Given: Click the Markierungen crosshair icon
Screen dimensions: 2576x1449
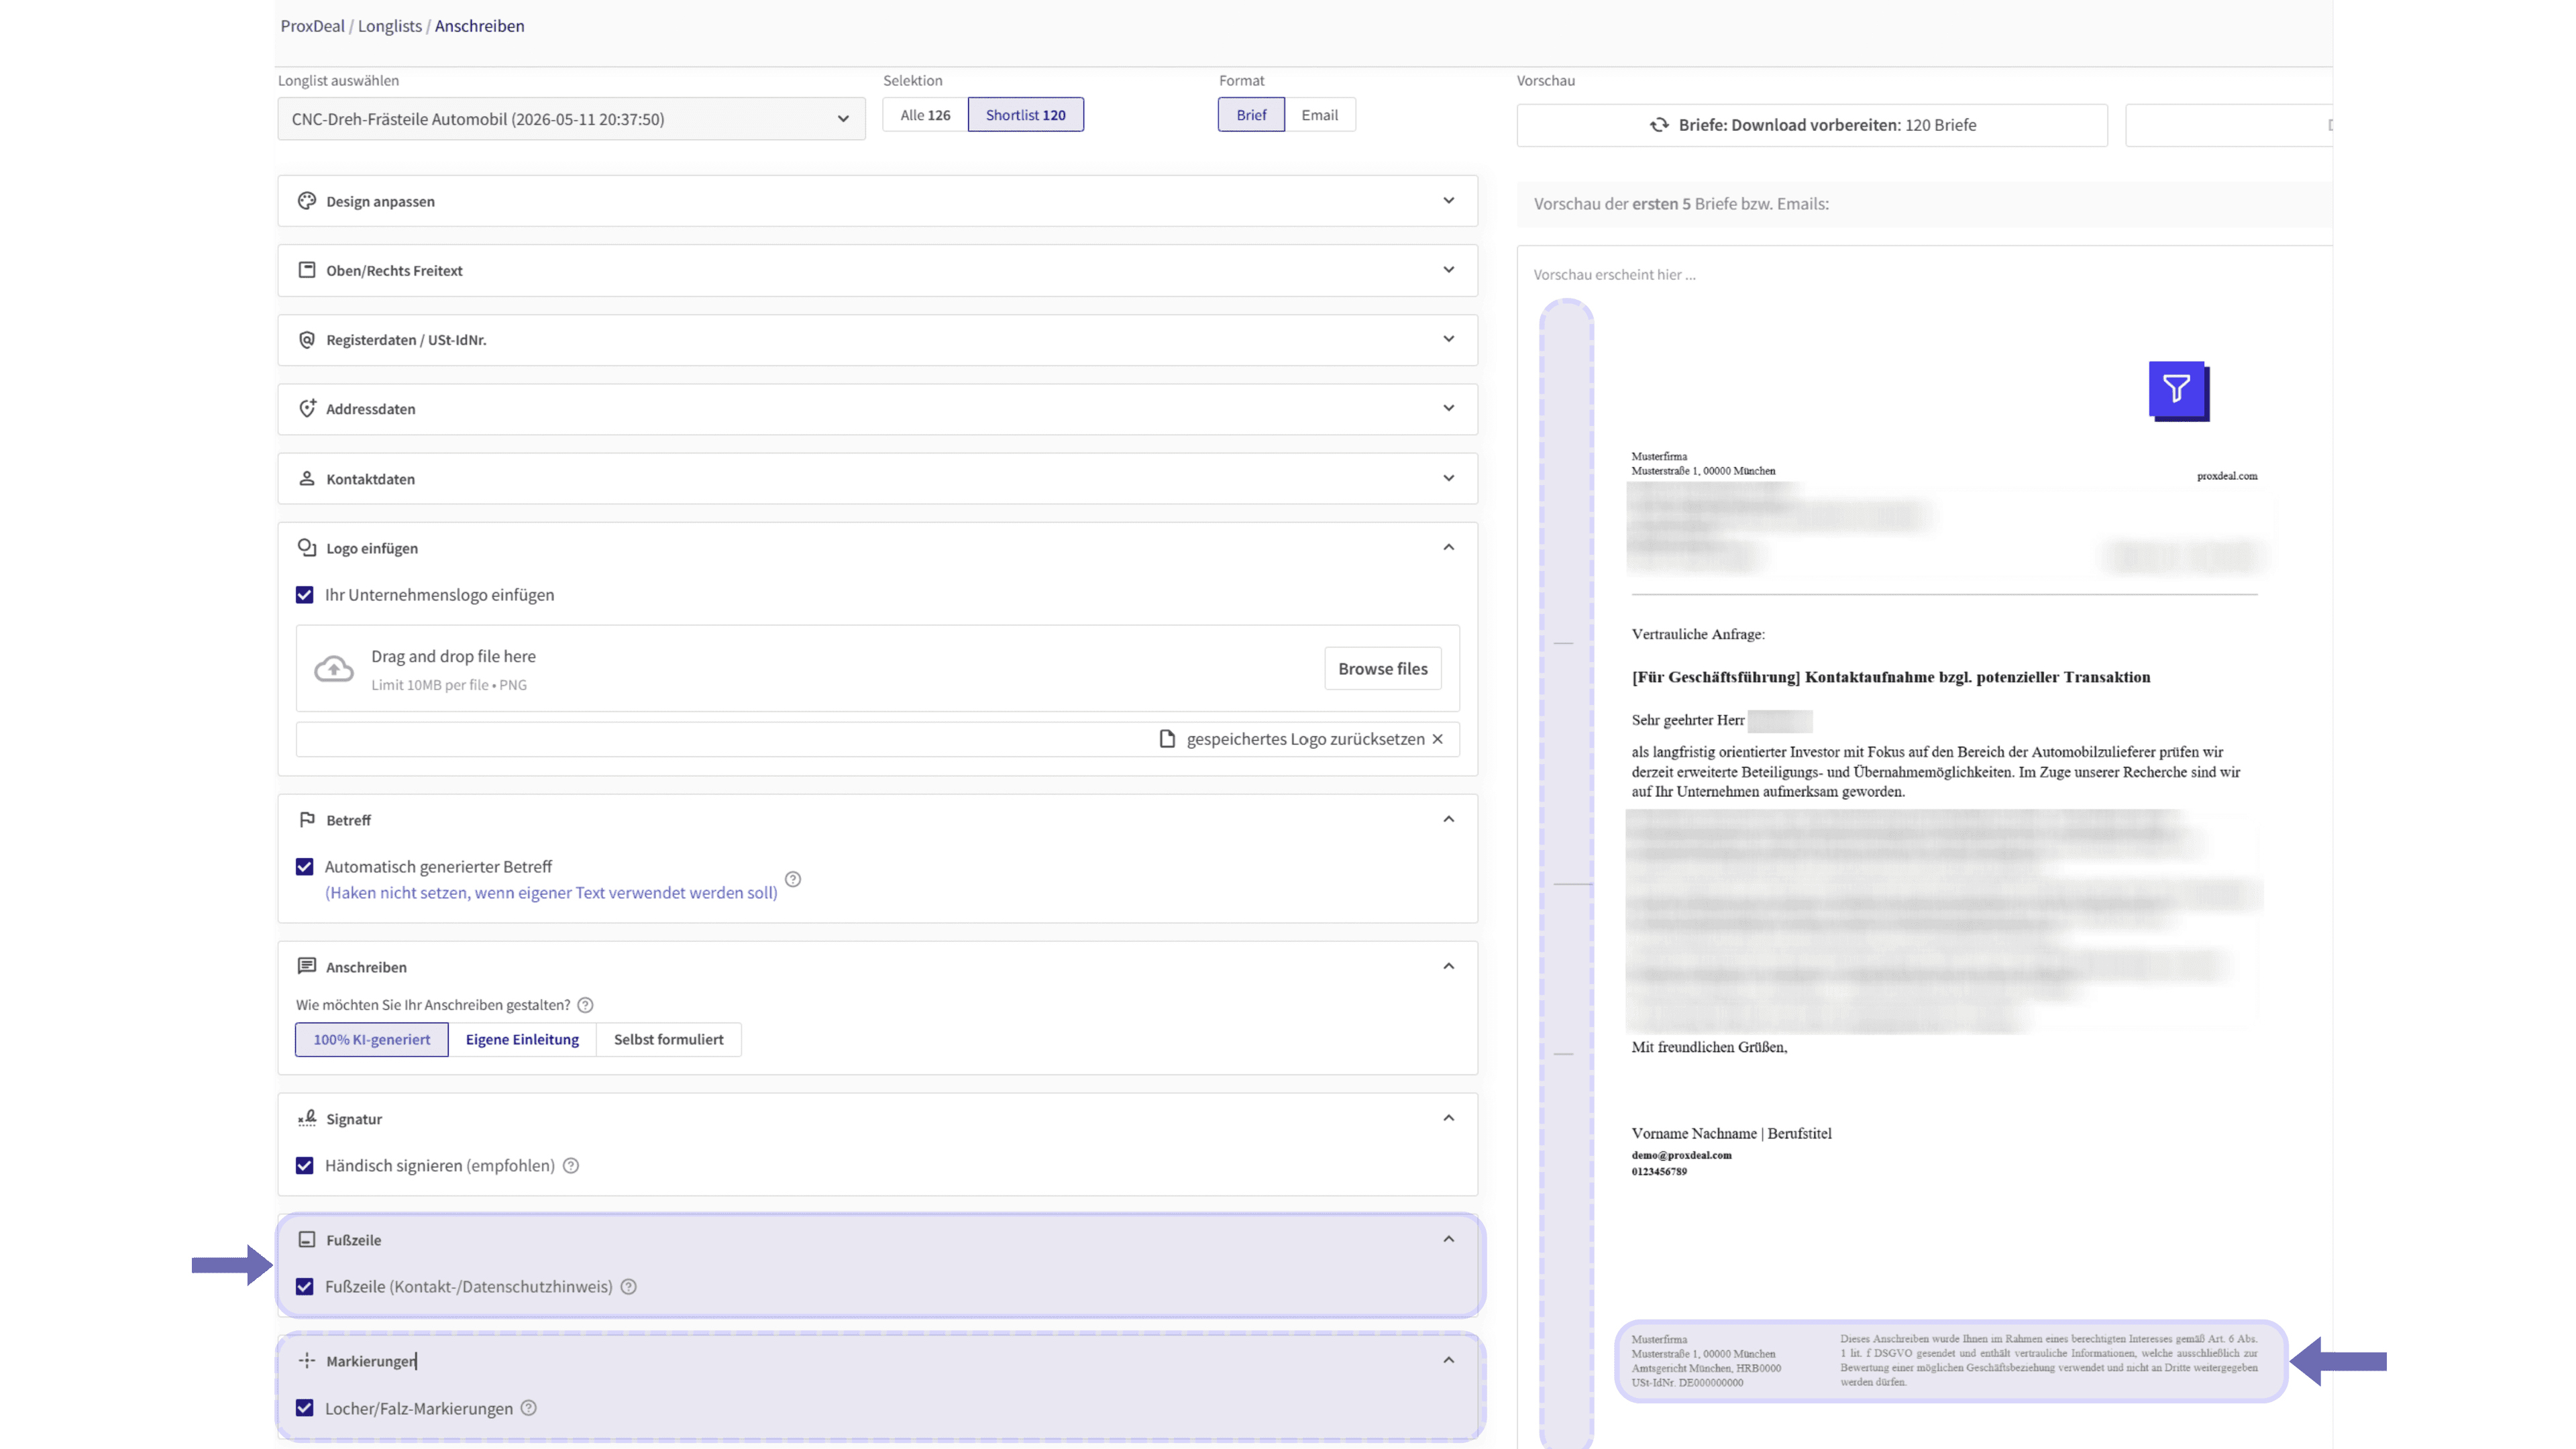Looking at the screenshot, I should pos(307,1361).
